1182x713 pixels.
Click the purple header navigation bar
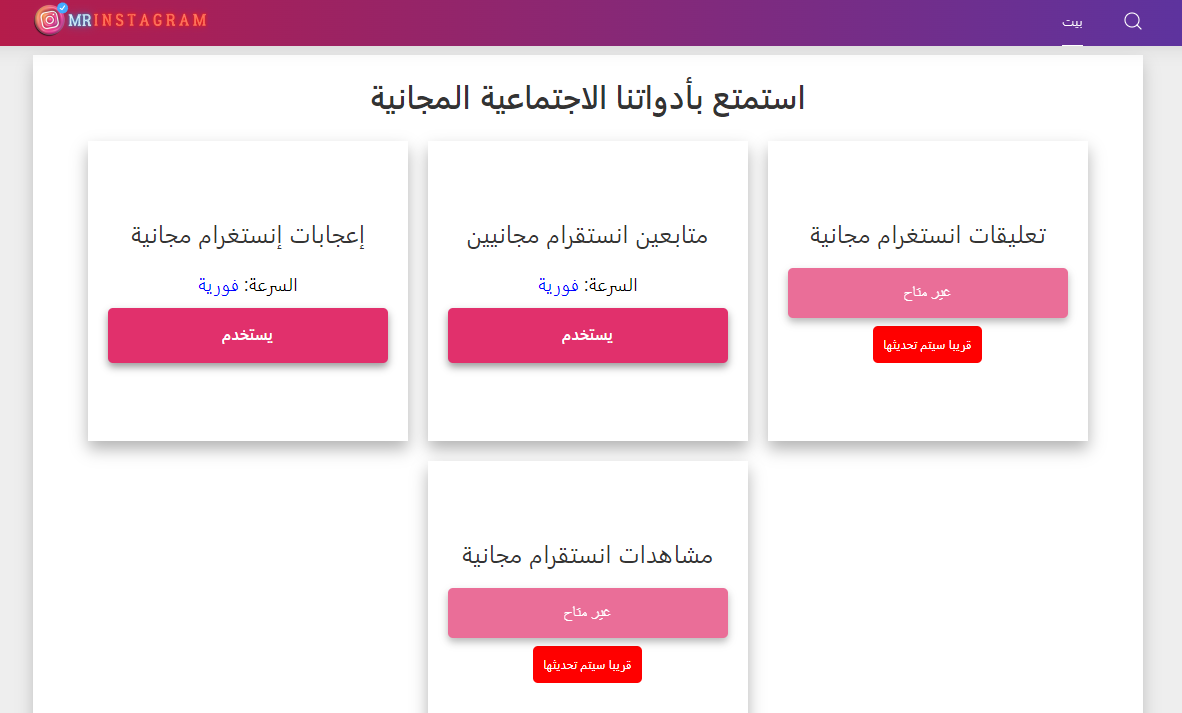[600, 22]
